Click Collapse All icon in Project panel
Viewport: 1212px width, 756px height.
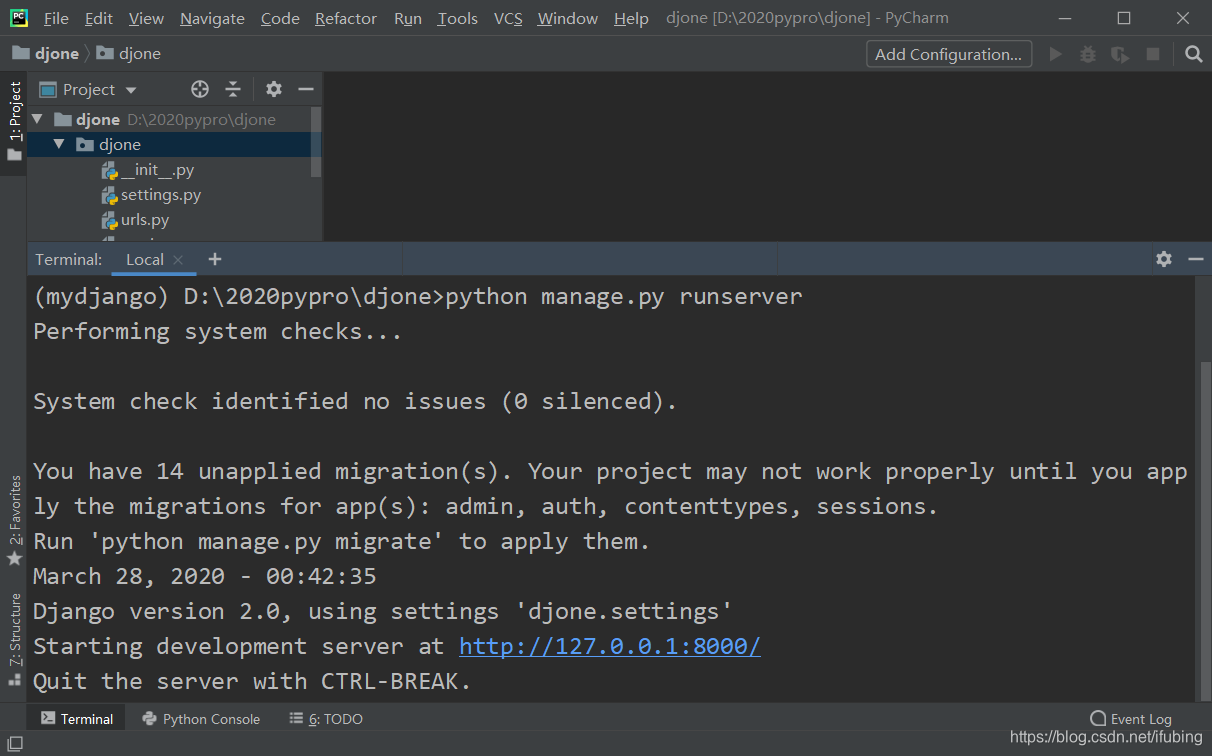(233, 89)
